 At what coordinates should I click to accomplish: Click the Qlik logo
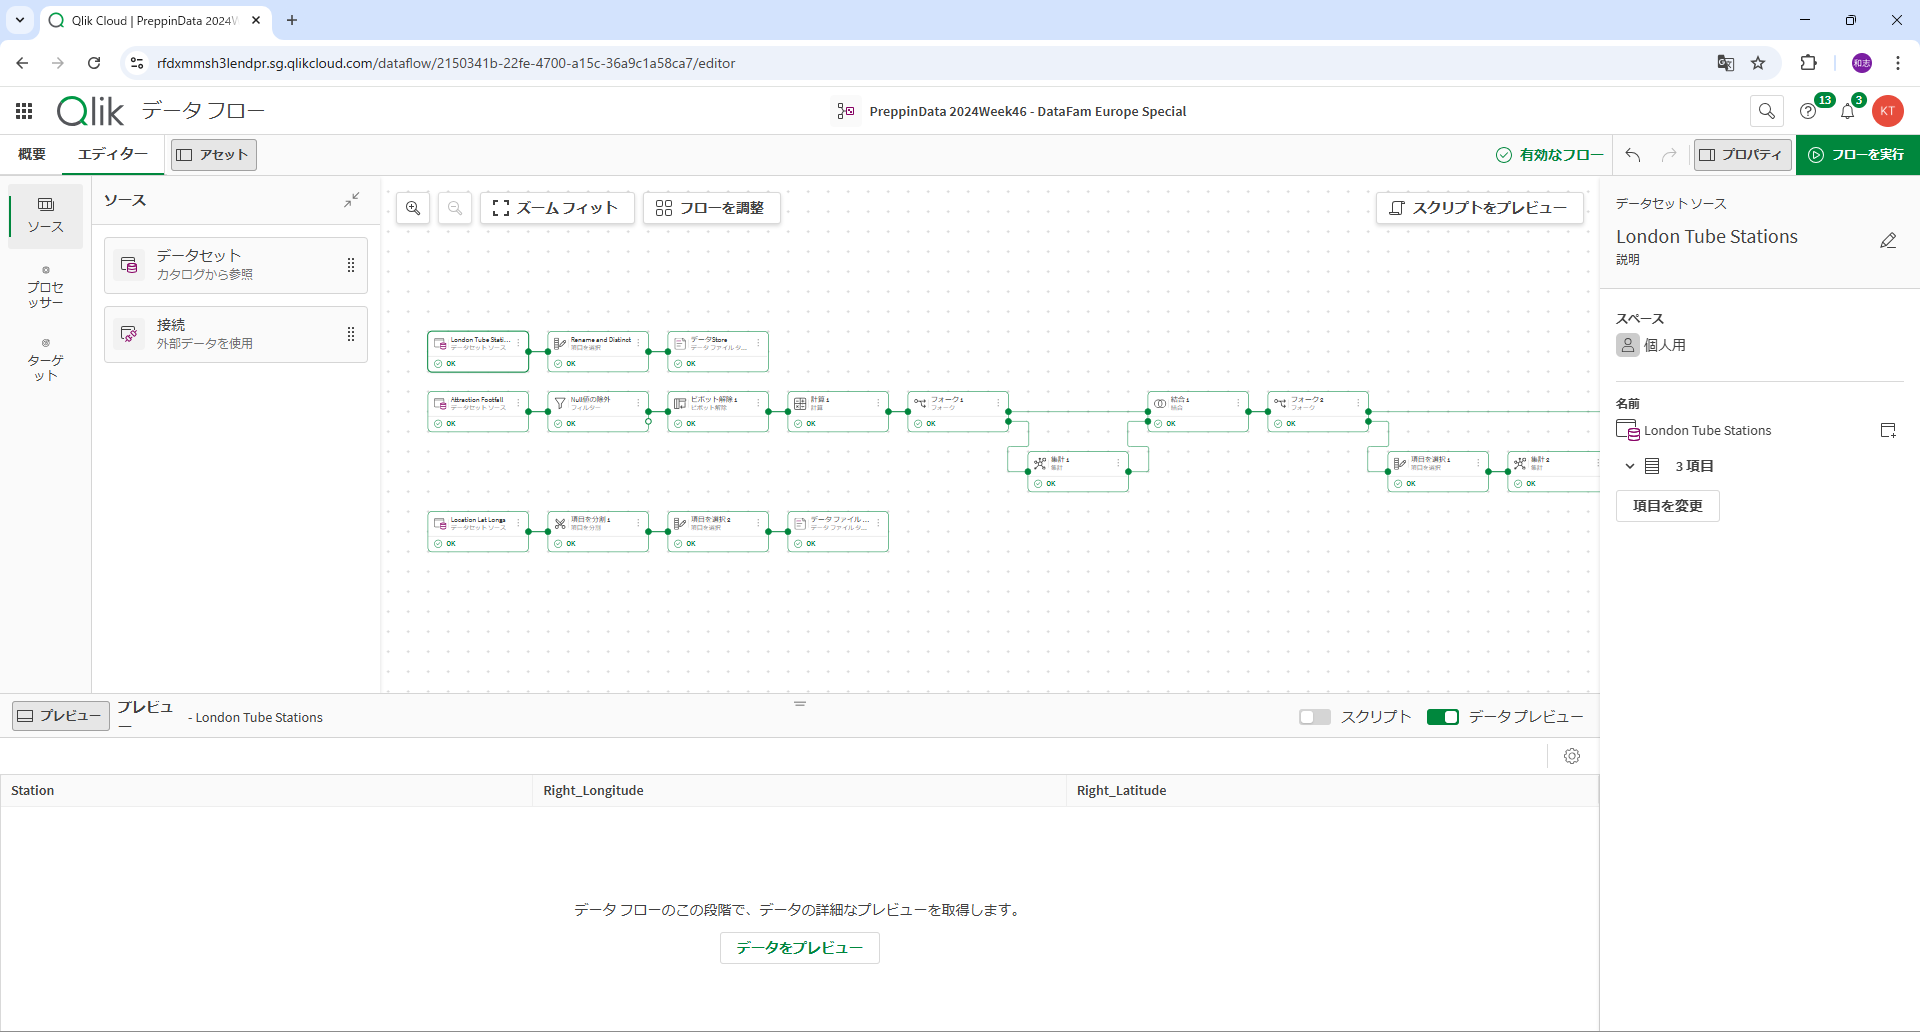[x=90, y=111]
